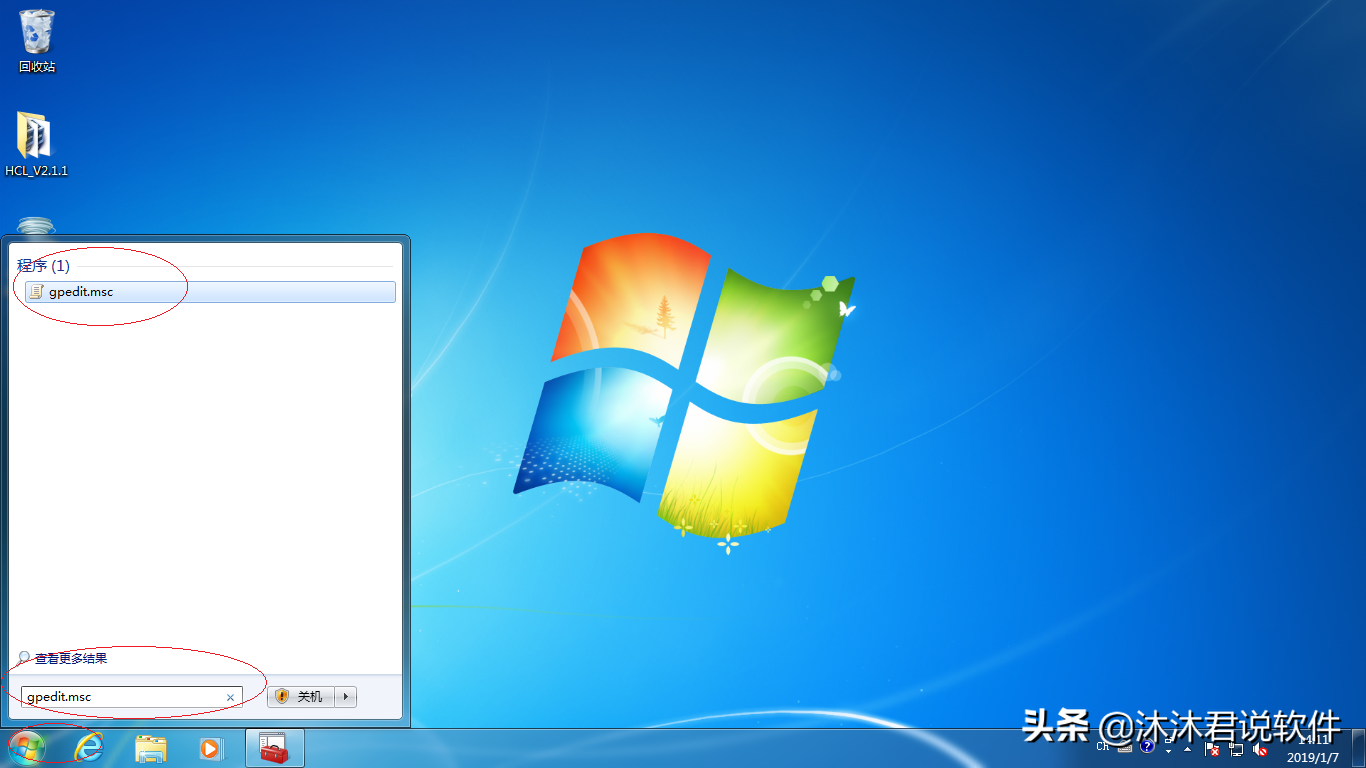Clear the search box with the X

(x=230, y=696)
